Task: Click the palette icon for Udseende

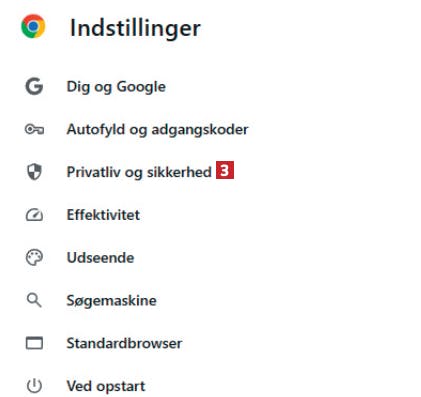Action: pos(34,258)
